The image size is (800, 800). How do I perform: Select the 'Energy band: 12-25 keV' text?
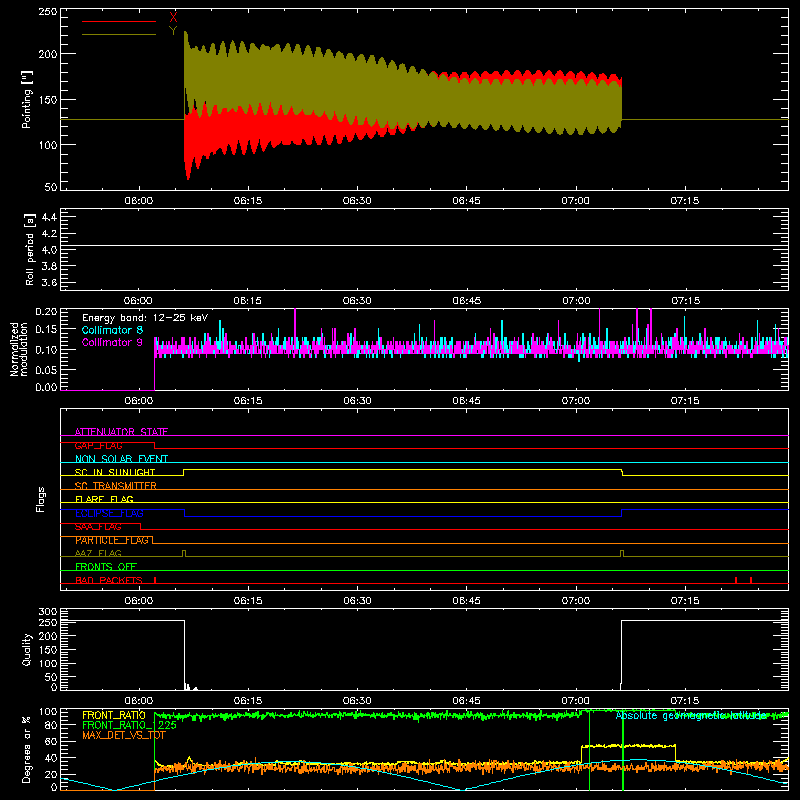pos(145,318)
